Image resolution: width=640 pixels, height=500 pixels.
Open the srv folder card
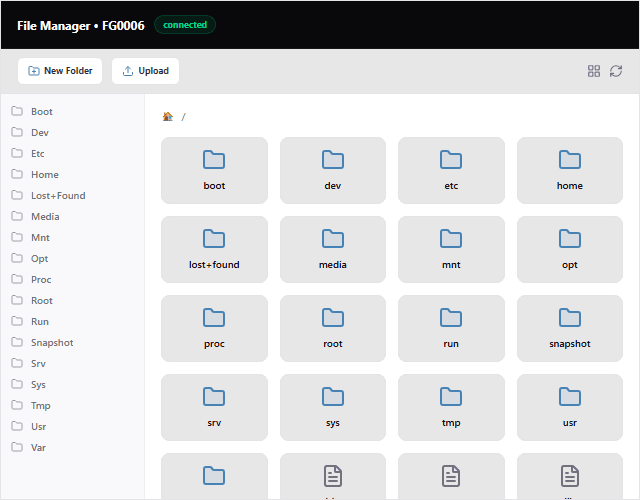214,407
